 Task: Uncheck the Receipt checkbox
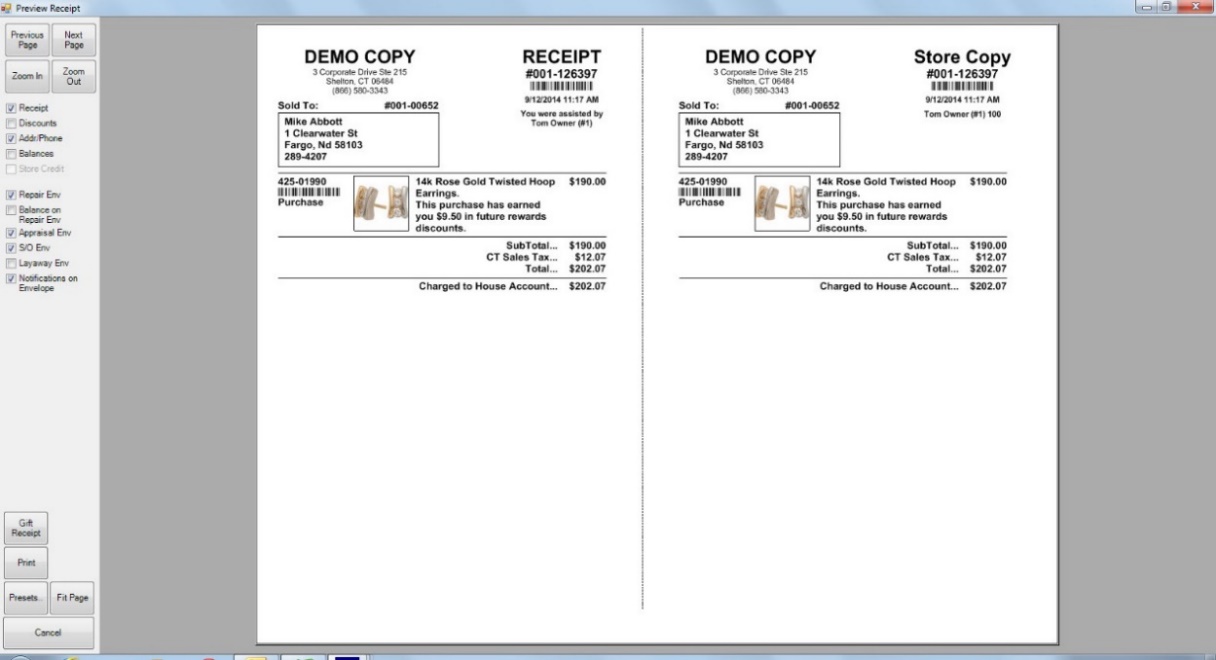click(11, 108)
